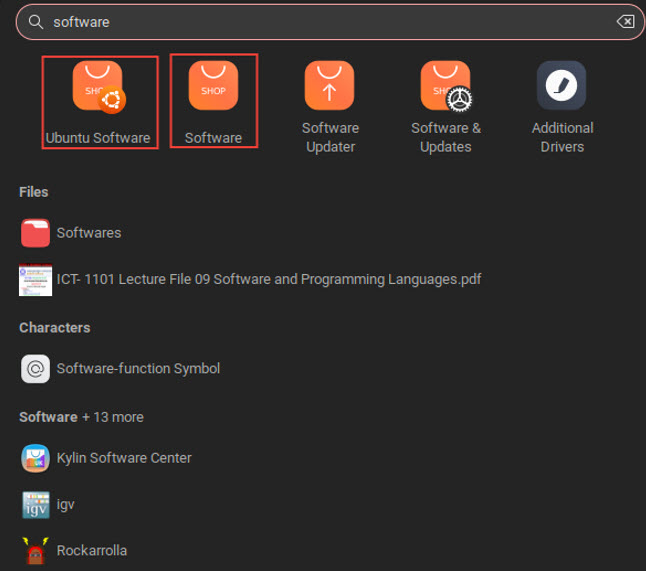Open the Additional Drivers app icon
646x571 pixels.
(x=562, y=85)
